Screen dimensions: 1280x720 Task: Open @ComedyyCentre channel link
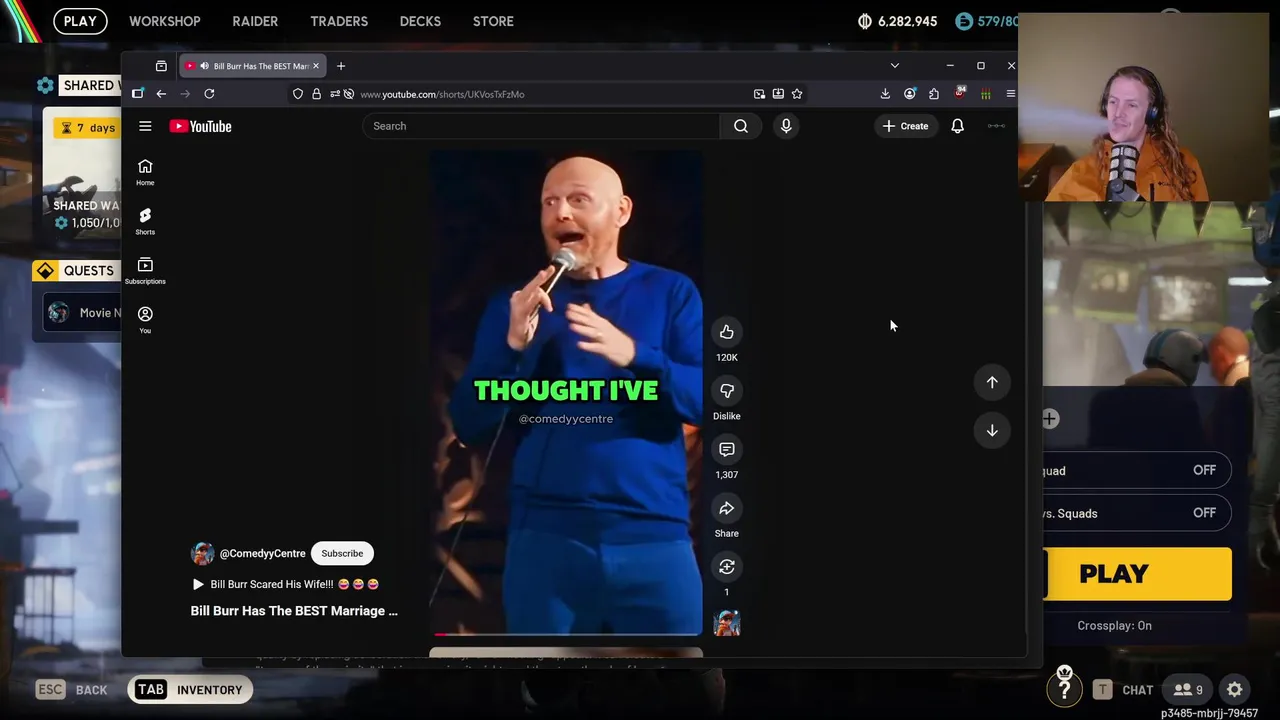(x=262, y=553)
